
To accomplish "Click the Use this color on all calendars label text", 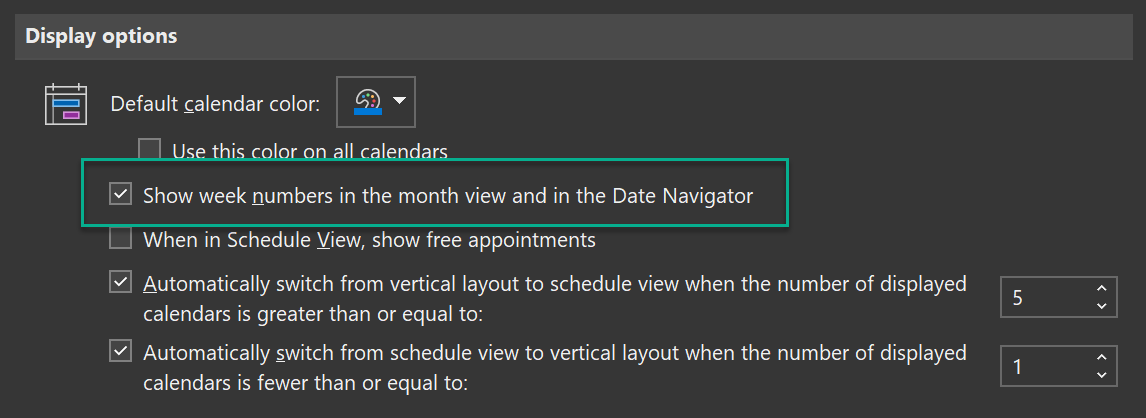I will (x=310, y=152).
